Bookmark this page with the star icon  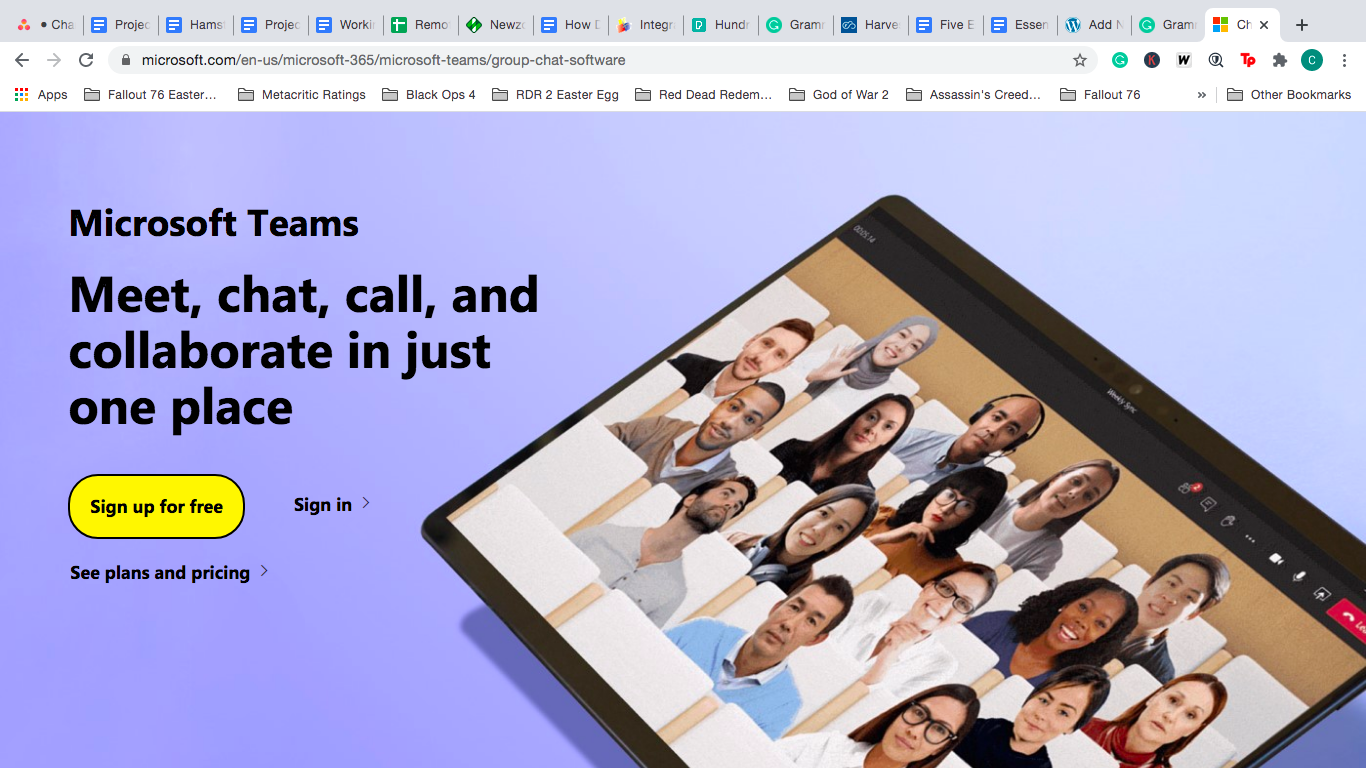(1080, 60)
